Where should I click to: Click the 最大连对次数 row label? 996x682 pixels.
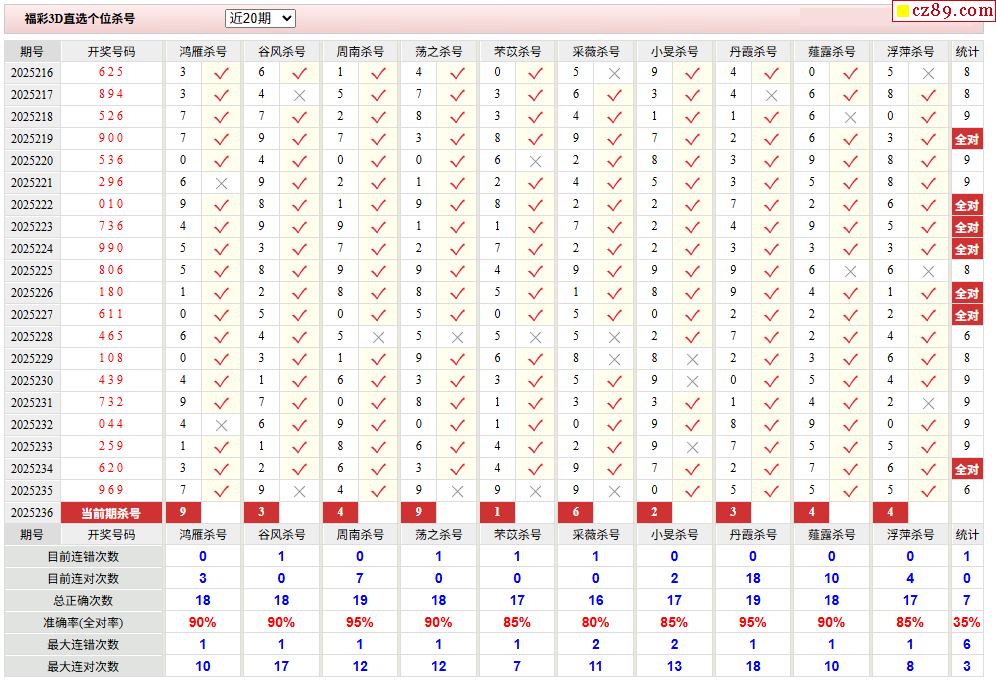coord(83,666)
